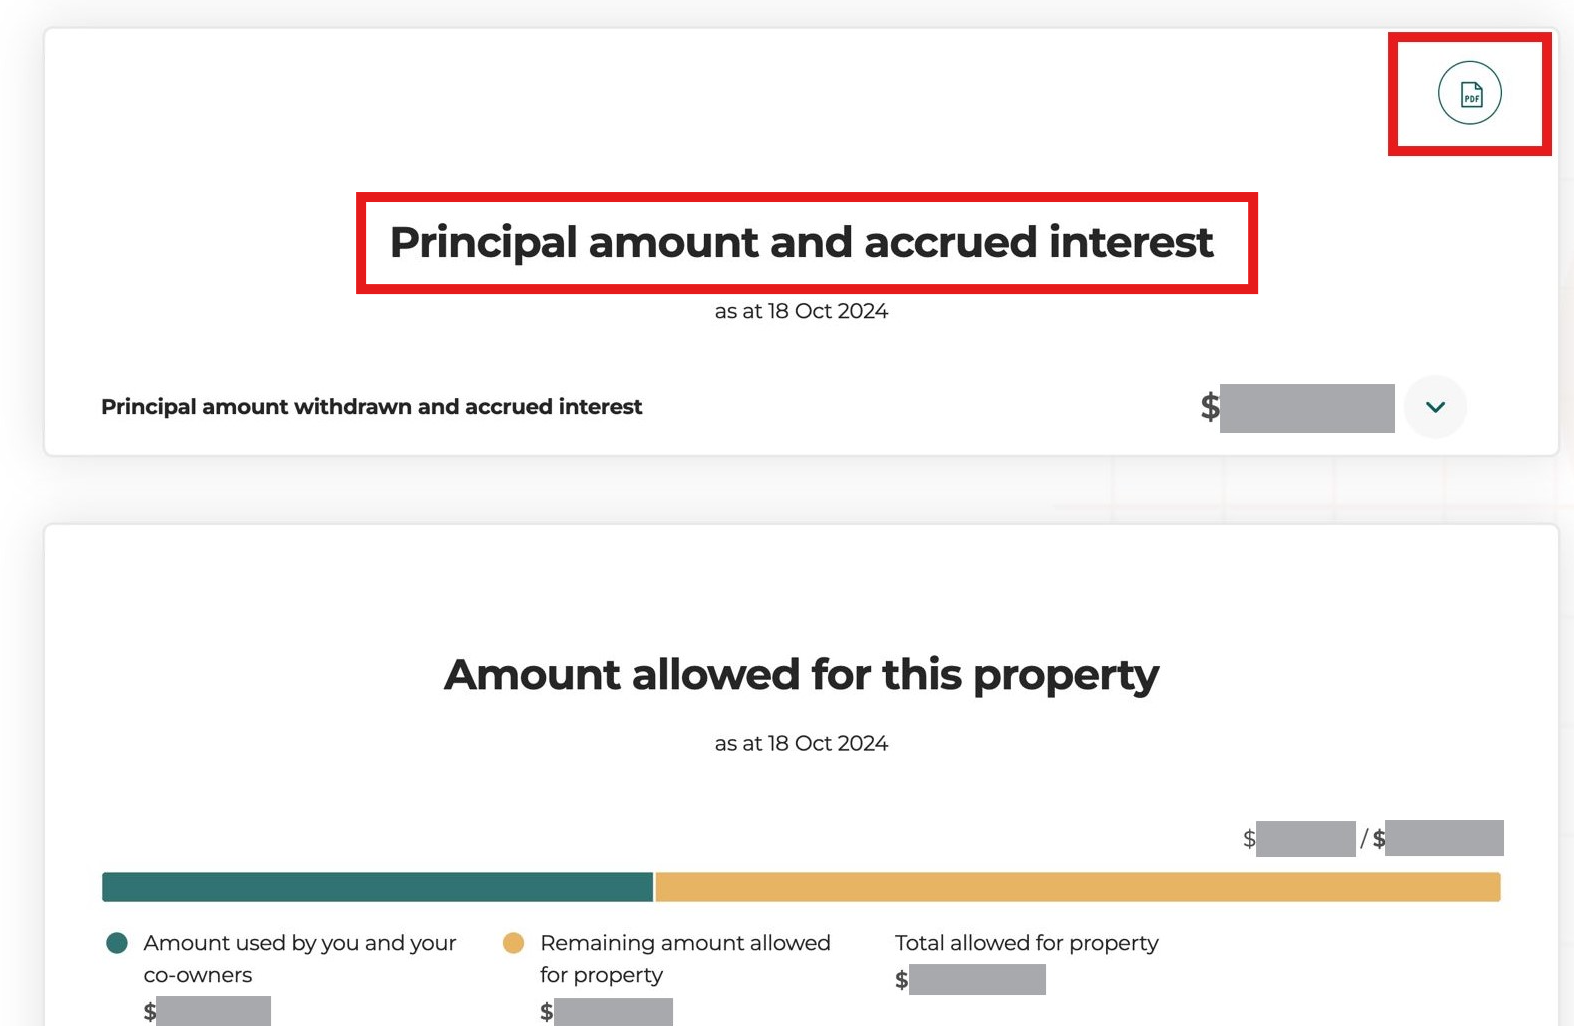Select the date under the Principal amount heading

tap(801, 311)
